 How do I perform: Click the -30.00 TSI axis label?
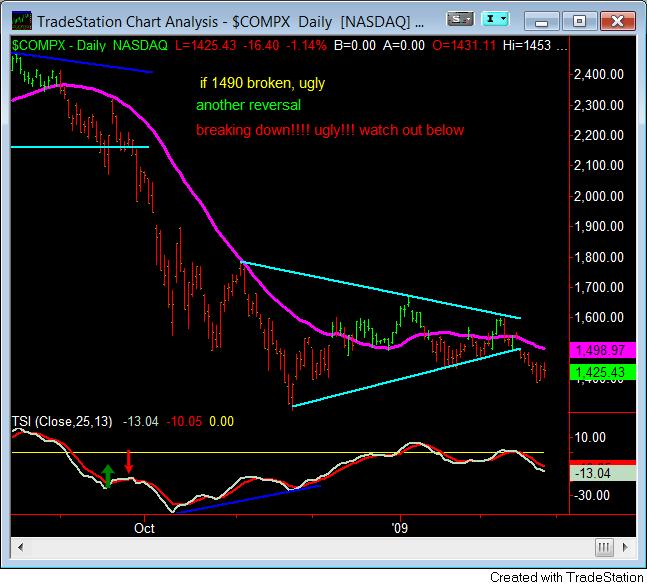(x=592, y=495)
